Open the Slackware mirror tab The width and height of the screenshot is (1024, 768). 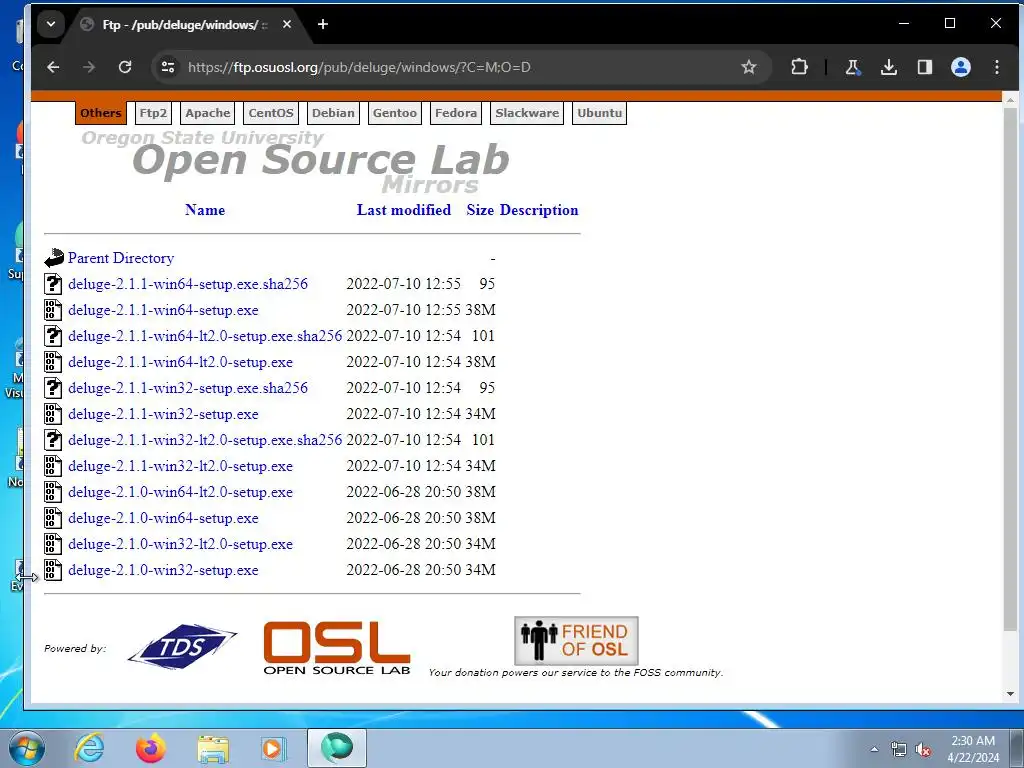(527, 113)
